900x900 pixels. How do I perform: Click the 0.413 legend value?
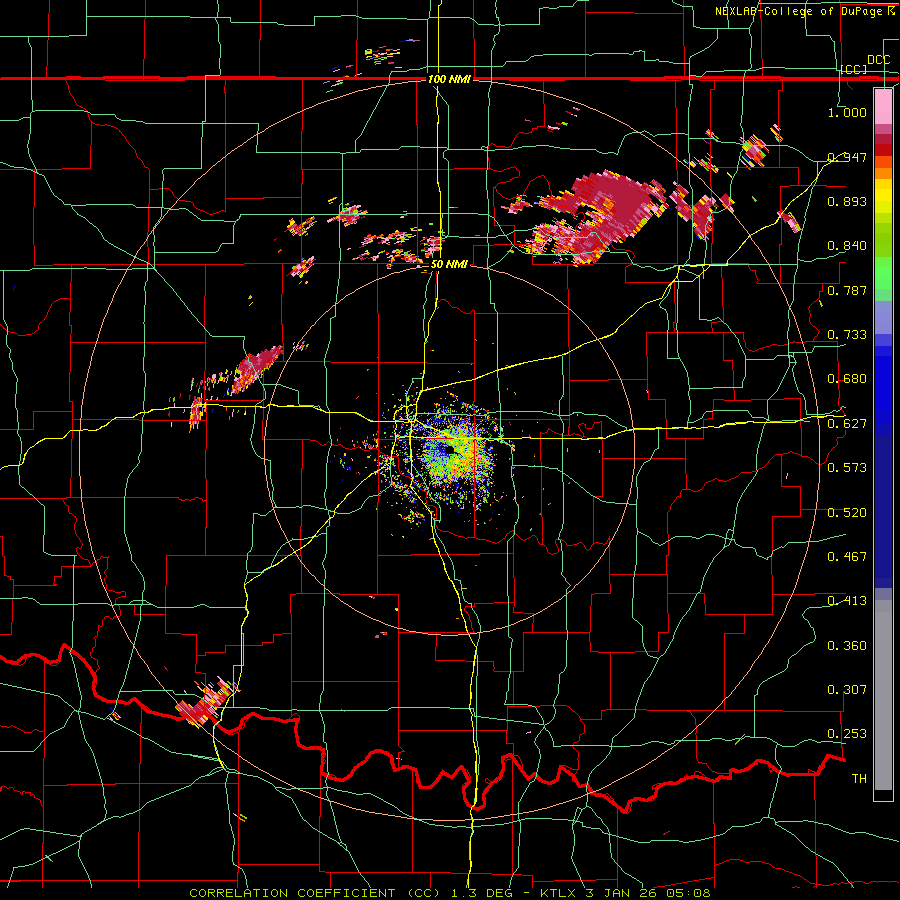pos(847,601)
